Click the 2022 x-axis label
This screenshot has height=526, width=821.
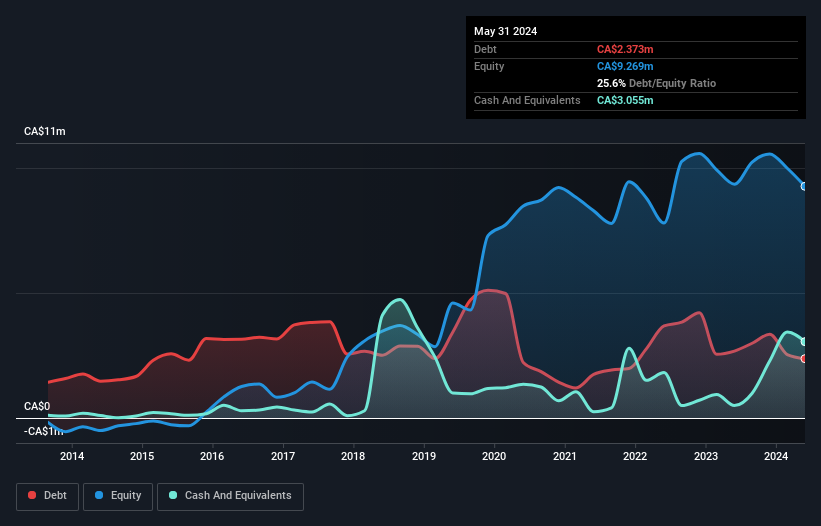(635, 456)
